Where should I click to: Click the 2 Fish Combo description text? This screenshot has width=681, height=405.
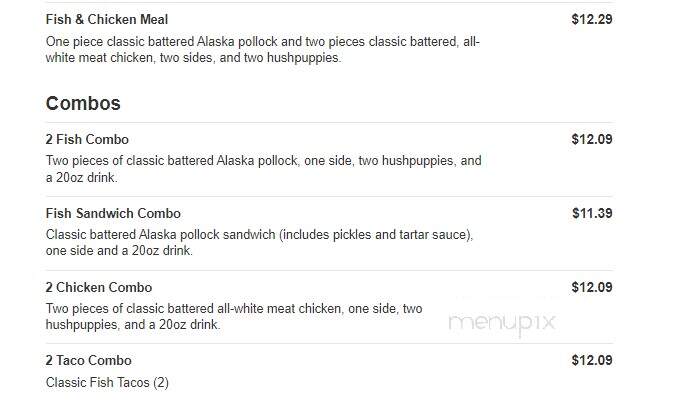(264, 169)
